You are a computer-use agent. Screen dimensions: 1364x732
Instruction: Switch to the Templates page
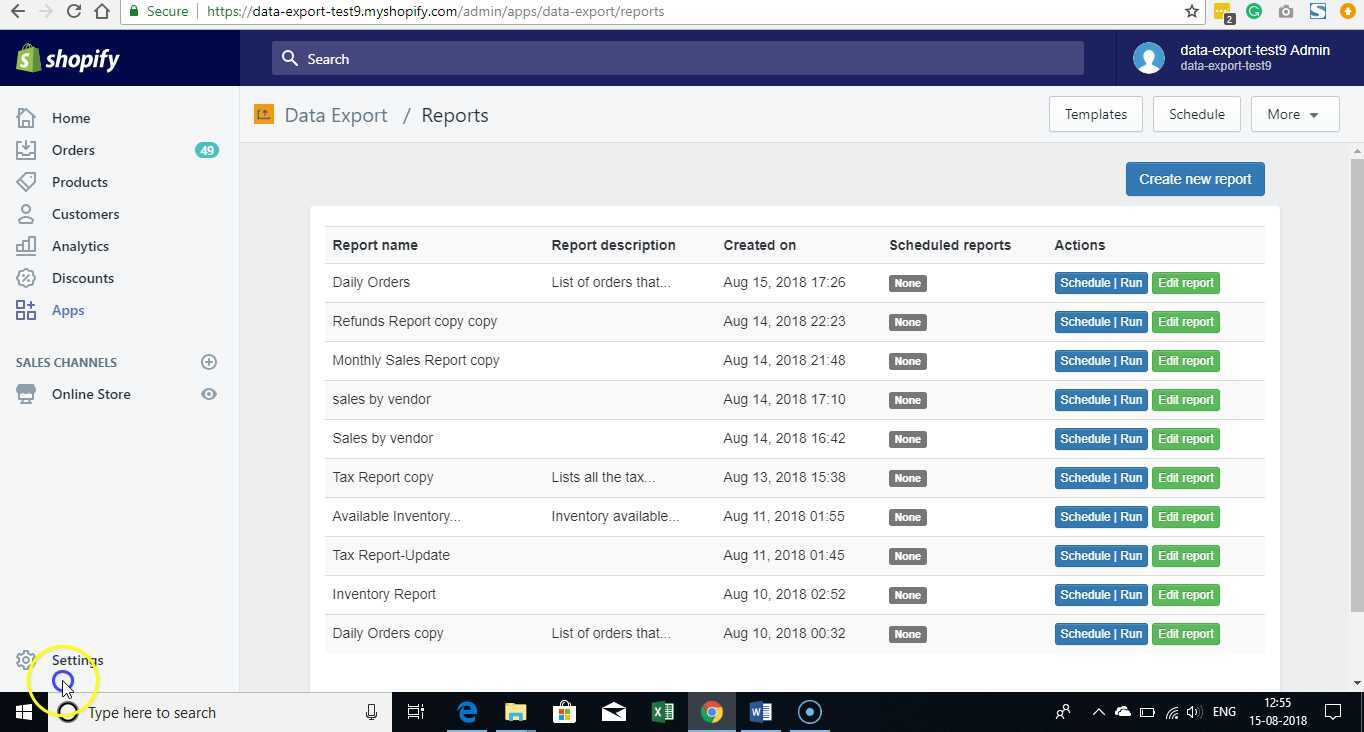(x=1095, y=113)
